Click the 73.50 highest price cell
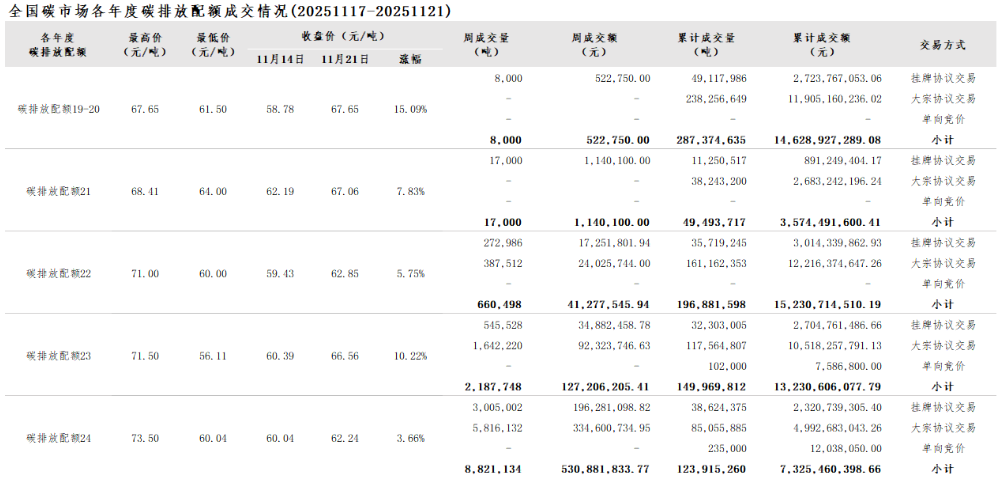The height and width of the screenshot is (496, 1003). pyautogui.click(x=146, y=437)
